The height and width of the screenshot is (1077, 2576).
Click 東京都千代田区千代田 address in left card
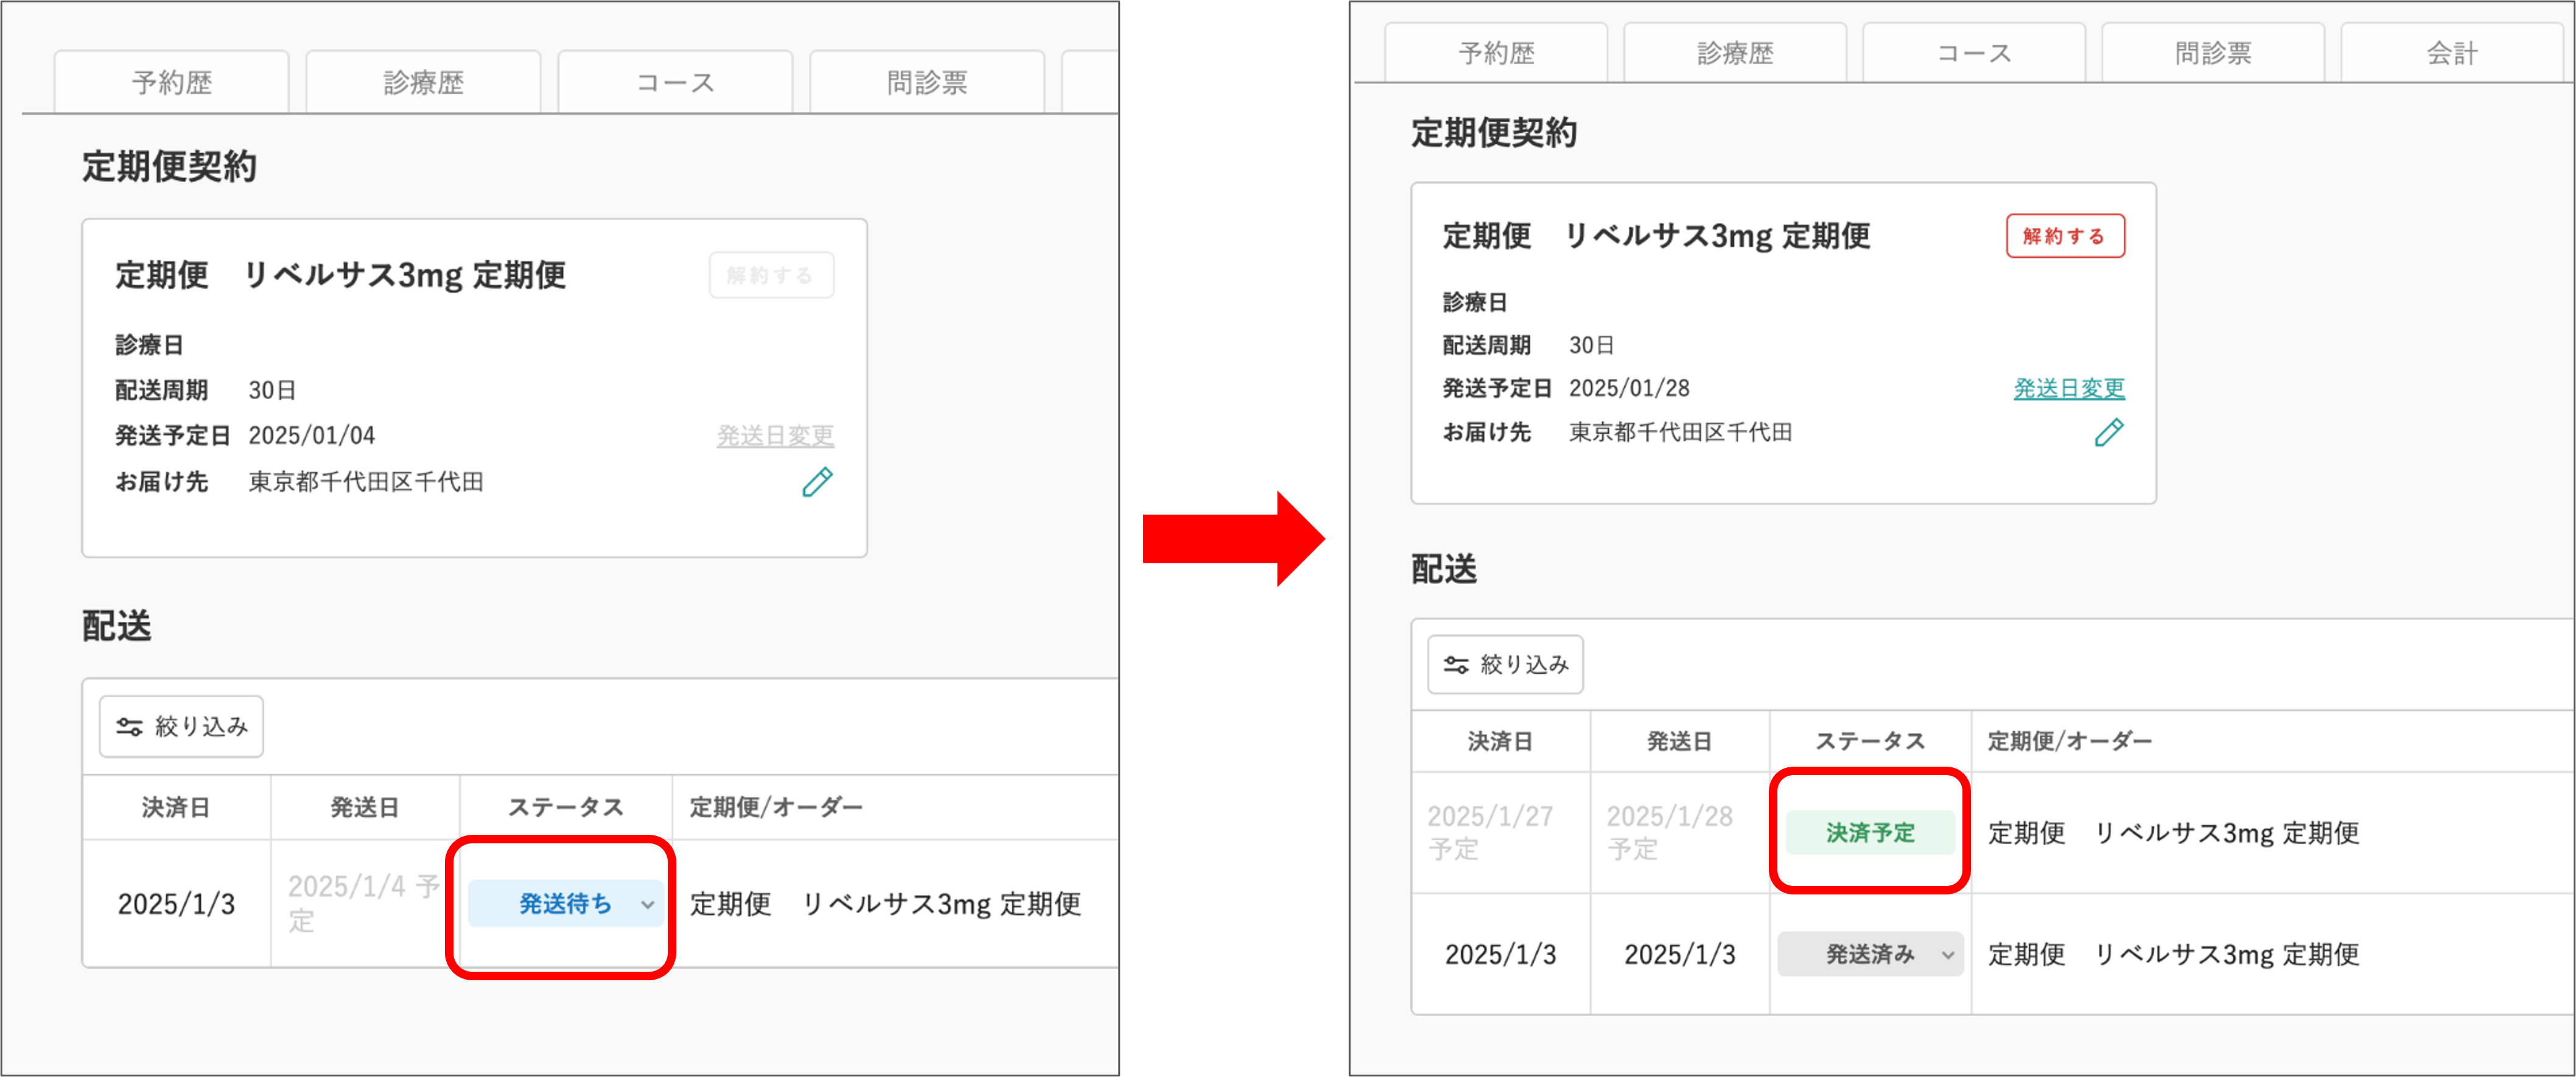[366, 482]
